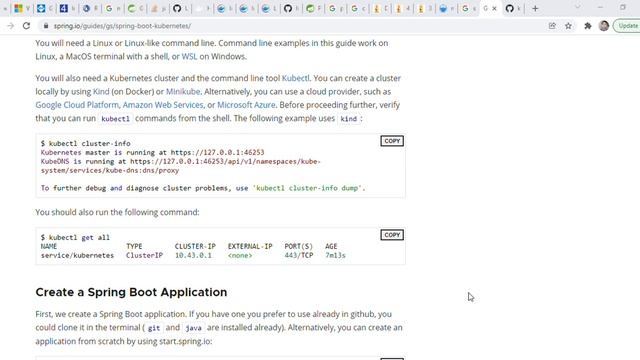Screen dimensions: 640x360
Task: Open the share page icon
Action: click(552, 26)
